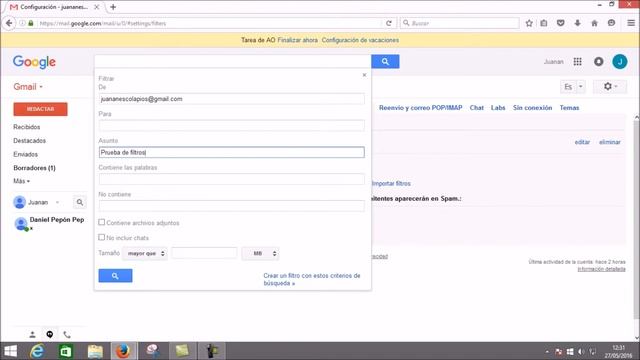Image resolution: width=640 pixels, height=360 pixels.
Task: Open the Juanan chat status dropdown
Action: [57, 202]
